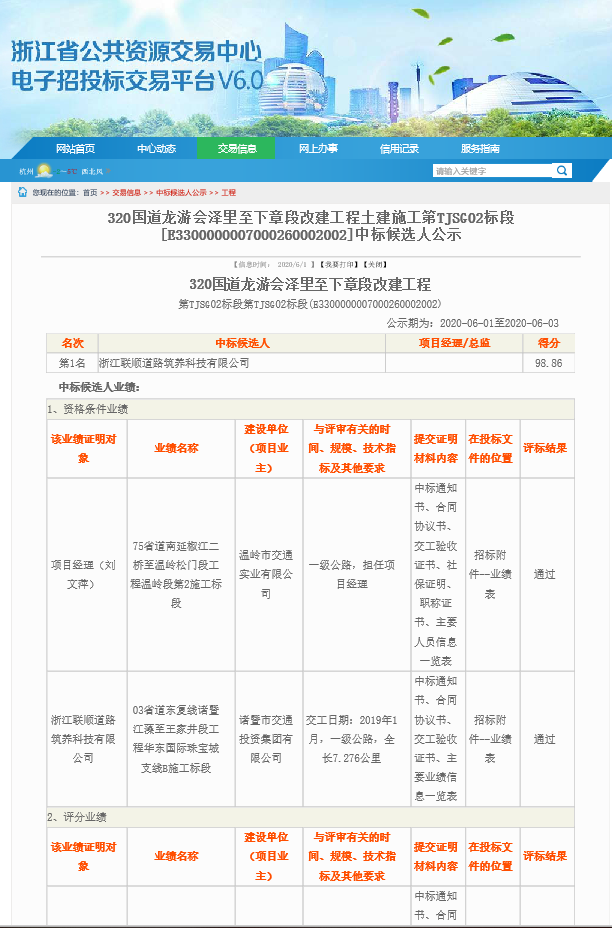Click the weather sun-cloud icon
The width and height of the screenshot is (612, 928).
(44, 171)
